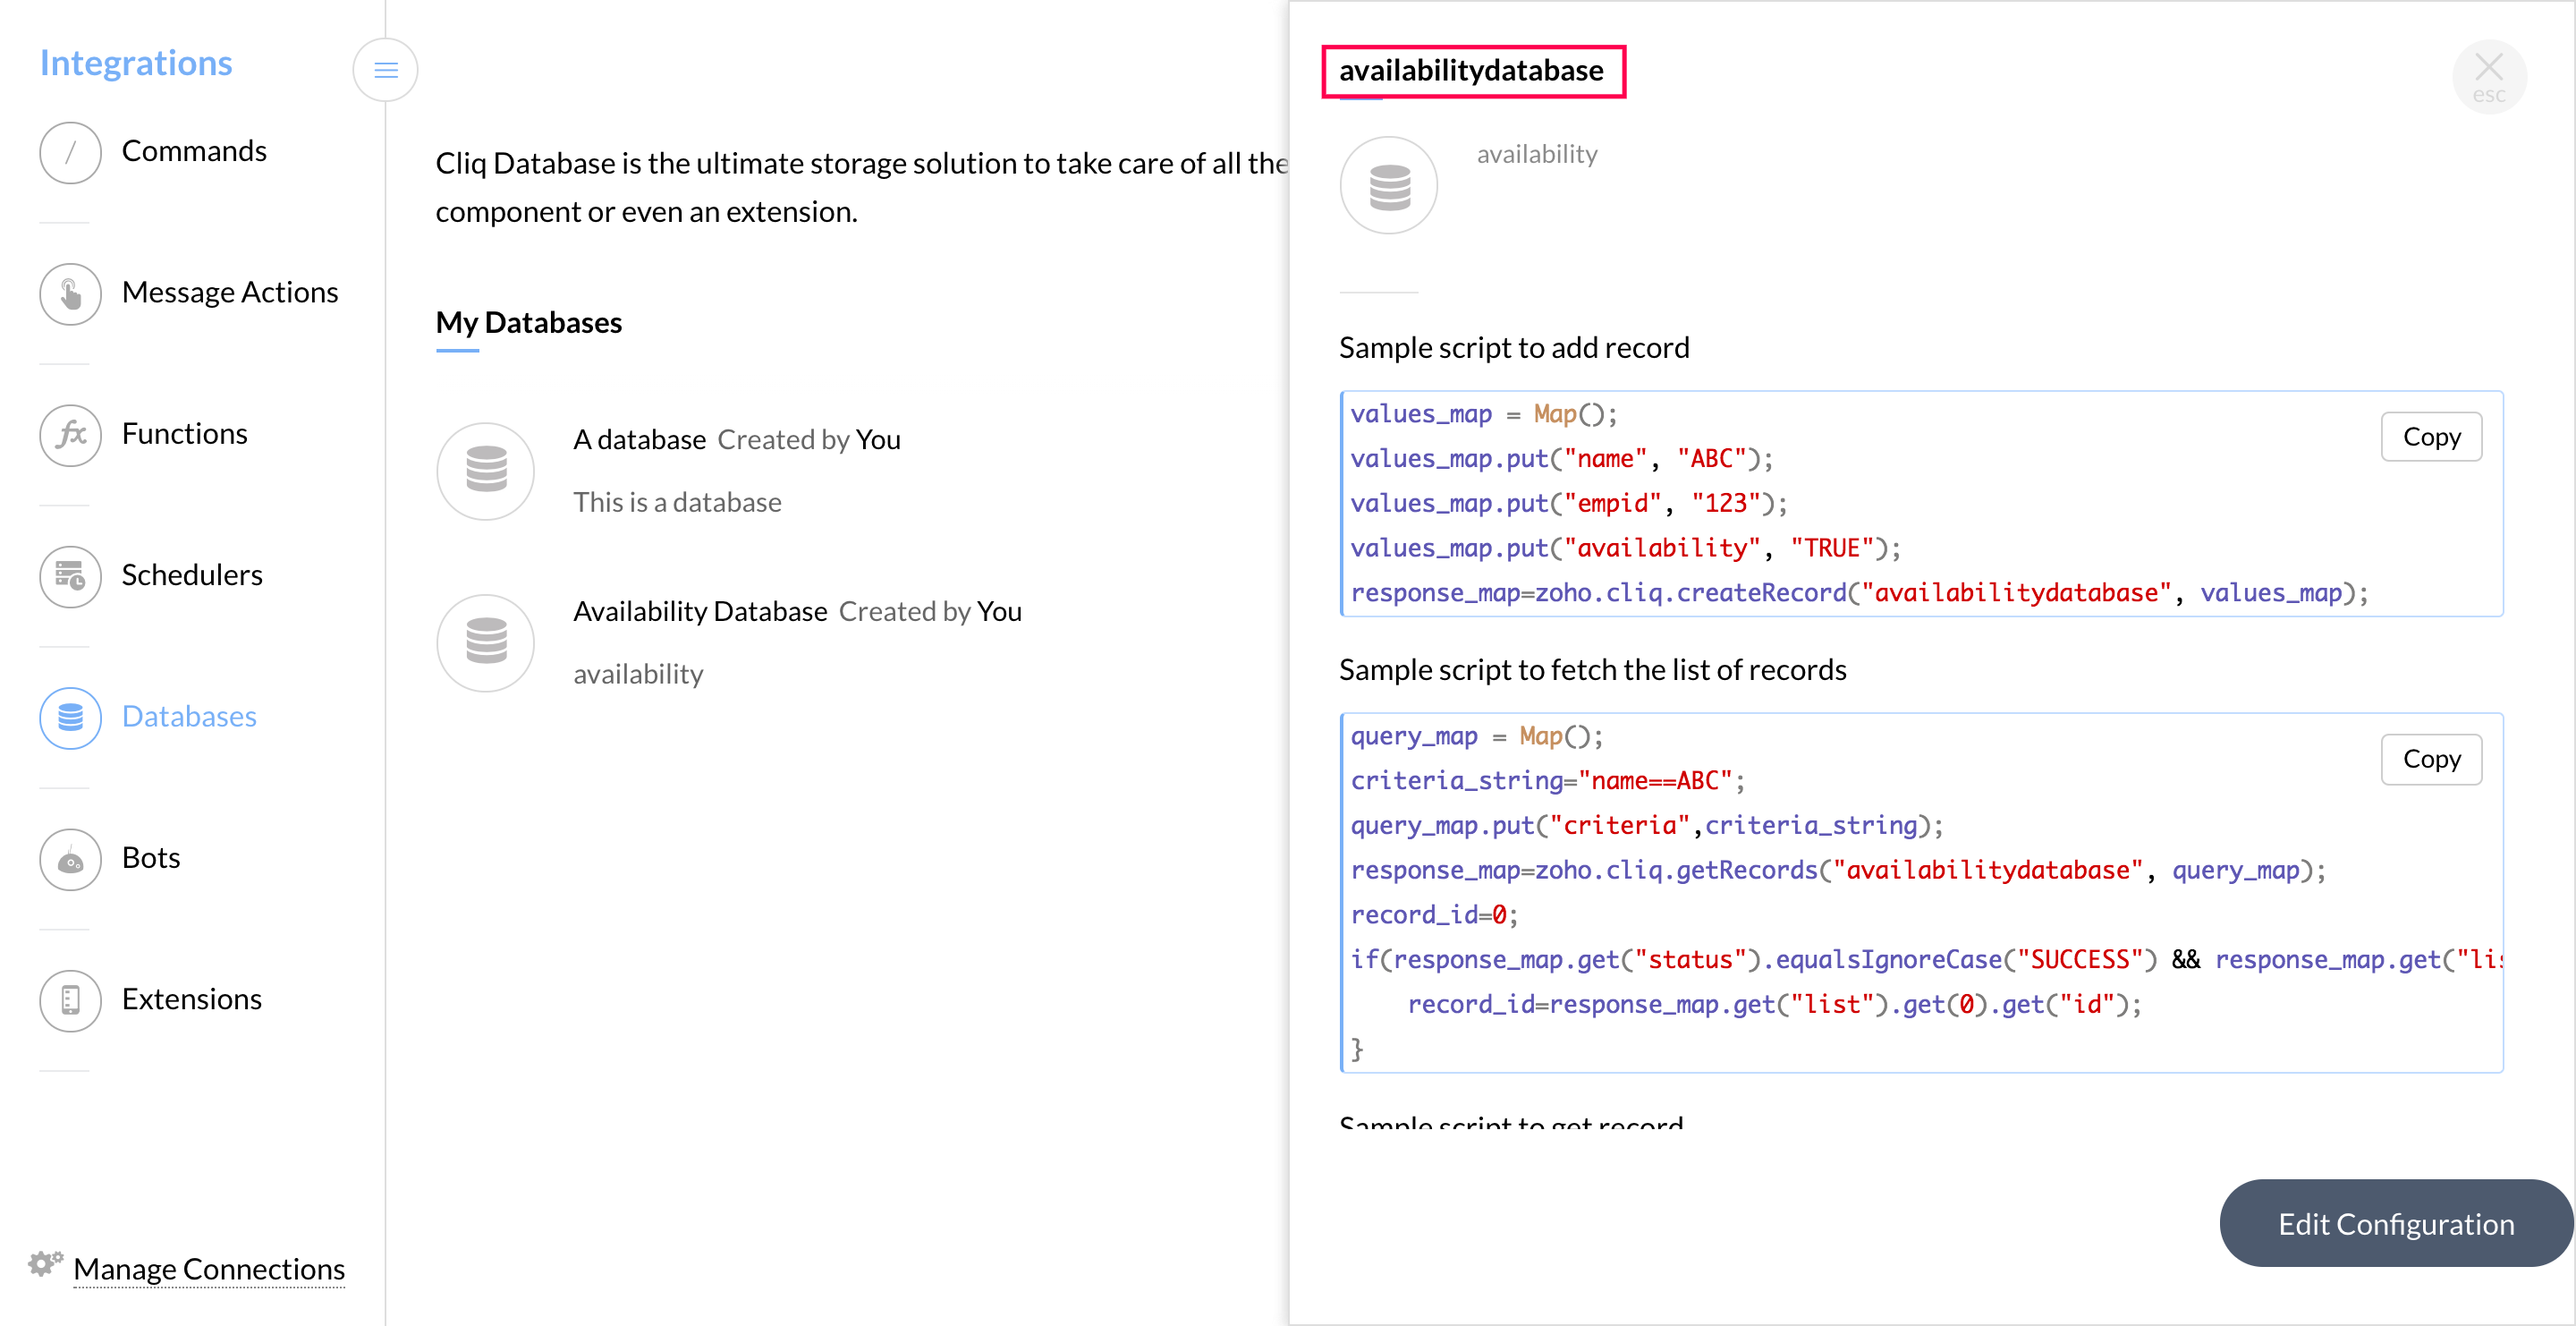This screenshot has height=1326, width=2576.
Task: Open the Bots section label
Action: 151,857
